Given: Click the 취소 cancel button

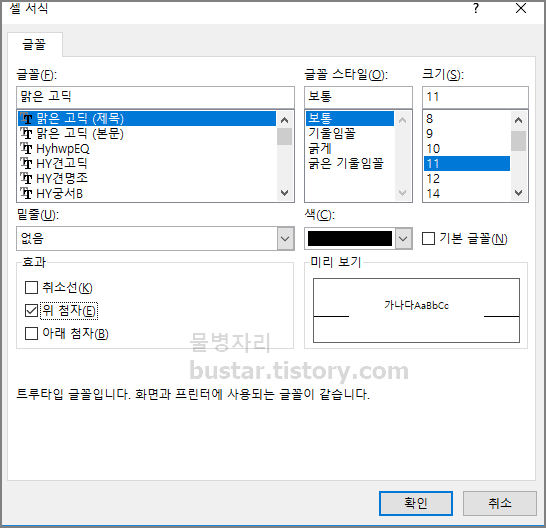Looking at the screenshot, I should coord(500,503).
